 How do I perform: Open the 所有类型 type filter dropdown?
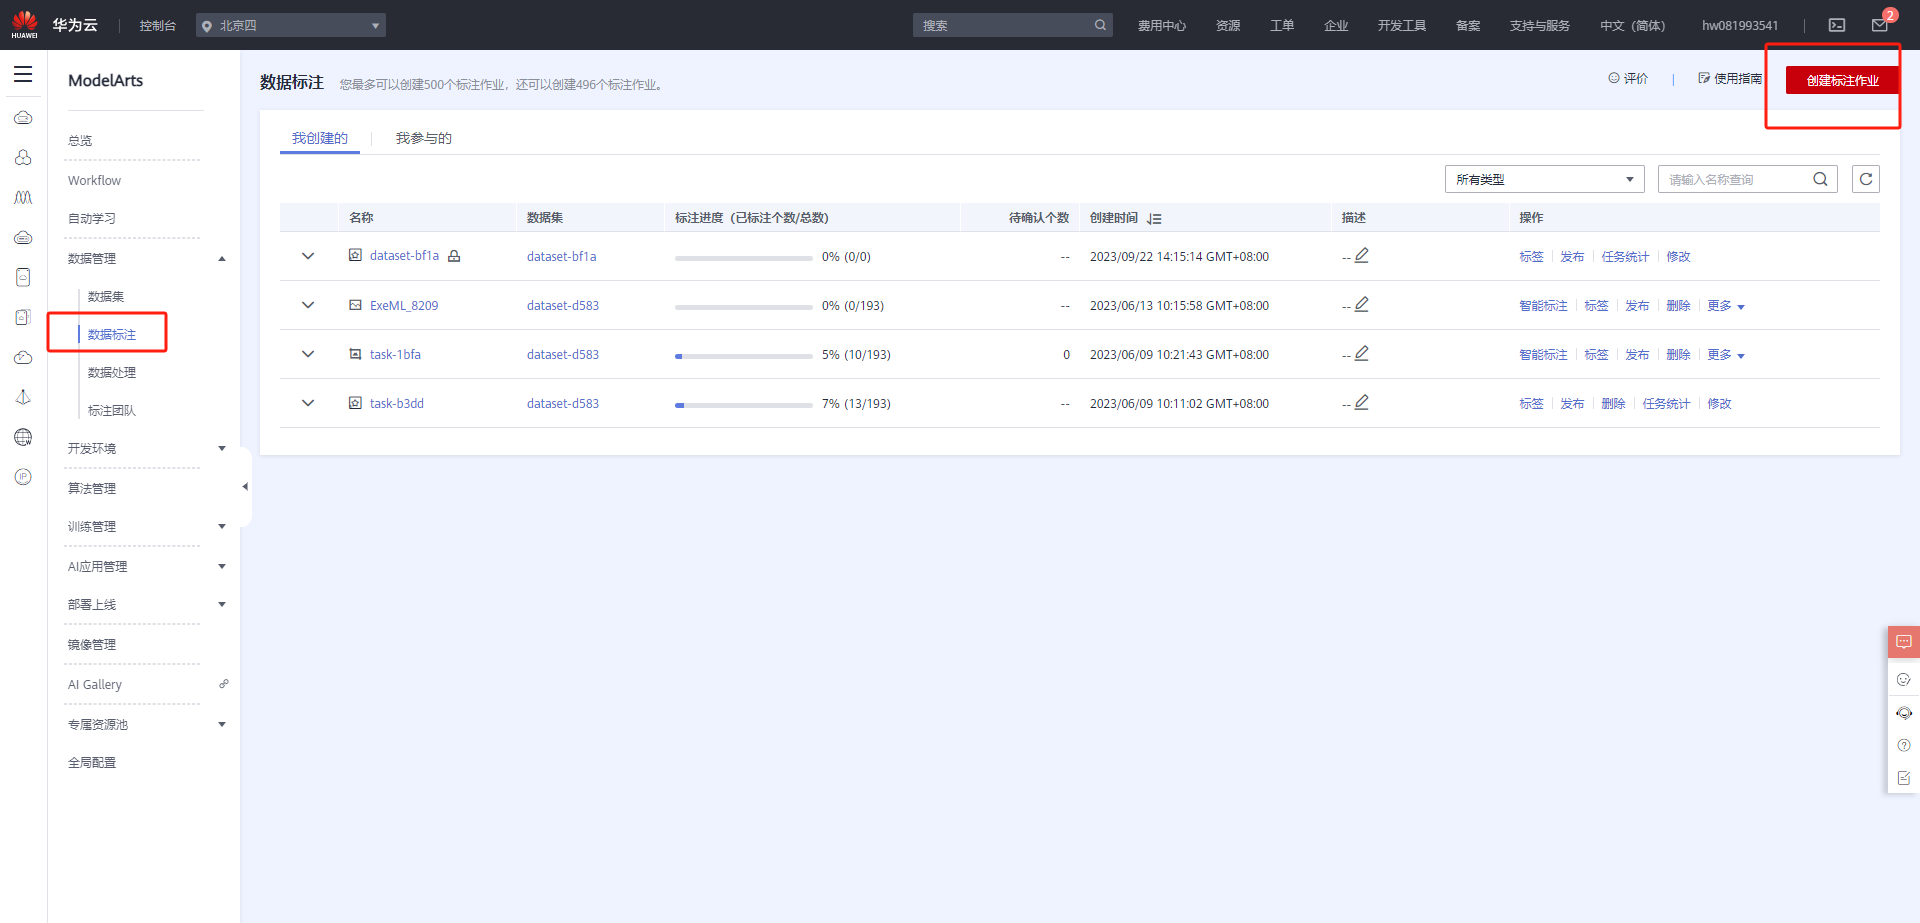coord(1545,179)
